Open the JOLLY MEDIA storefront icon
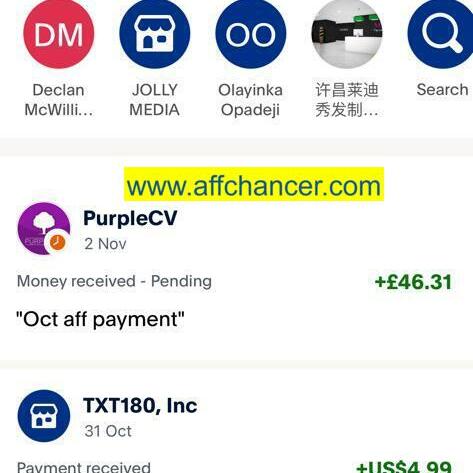473x473 pixels. click(155, 33)
